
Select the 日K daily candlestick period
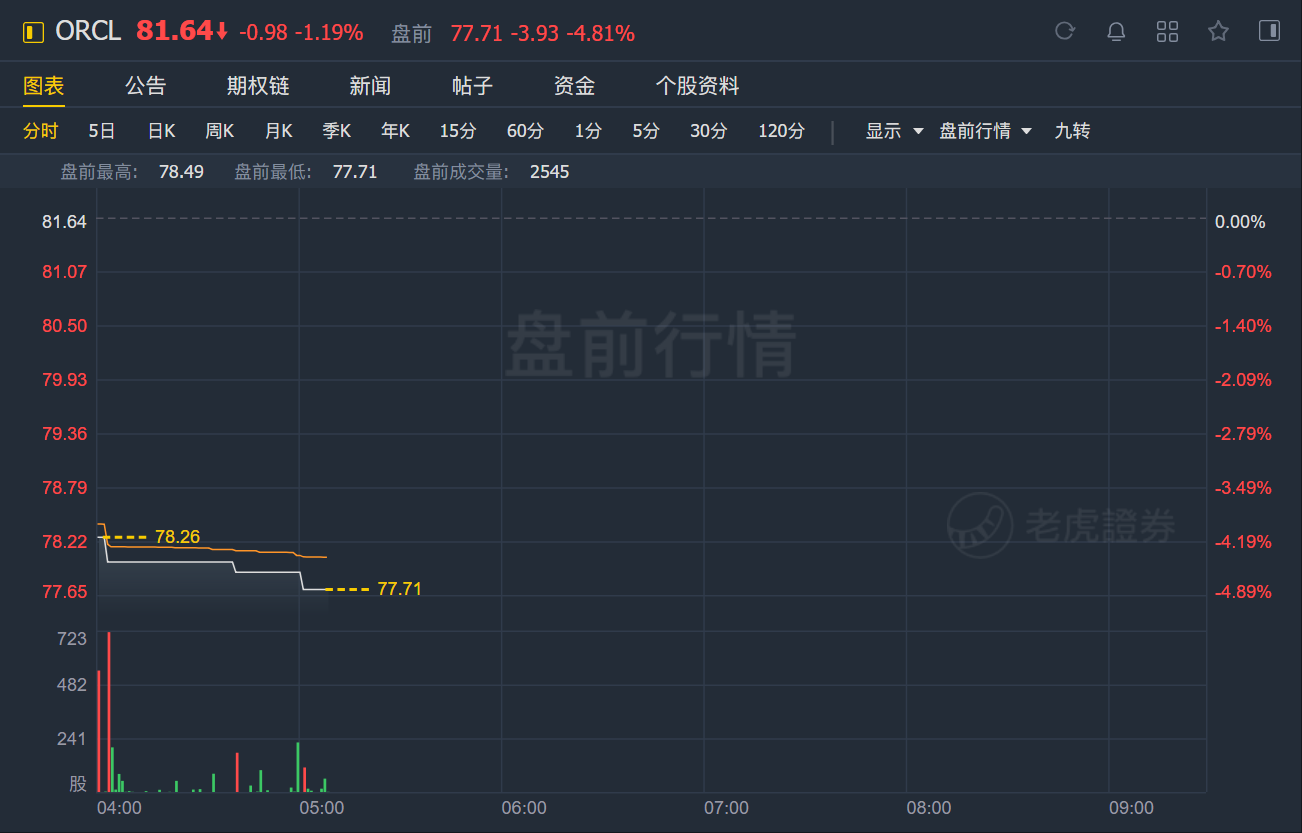(x=161, y=131)
